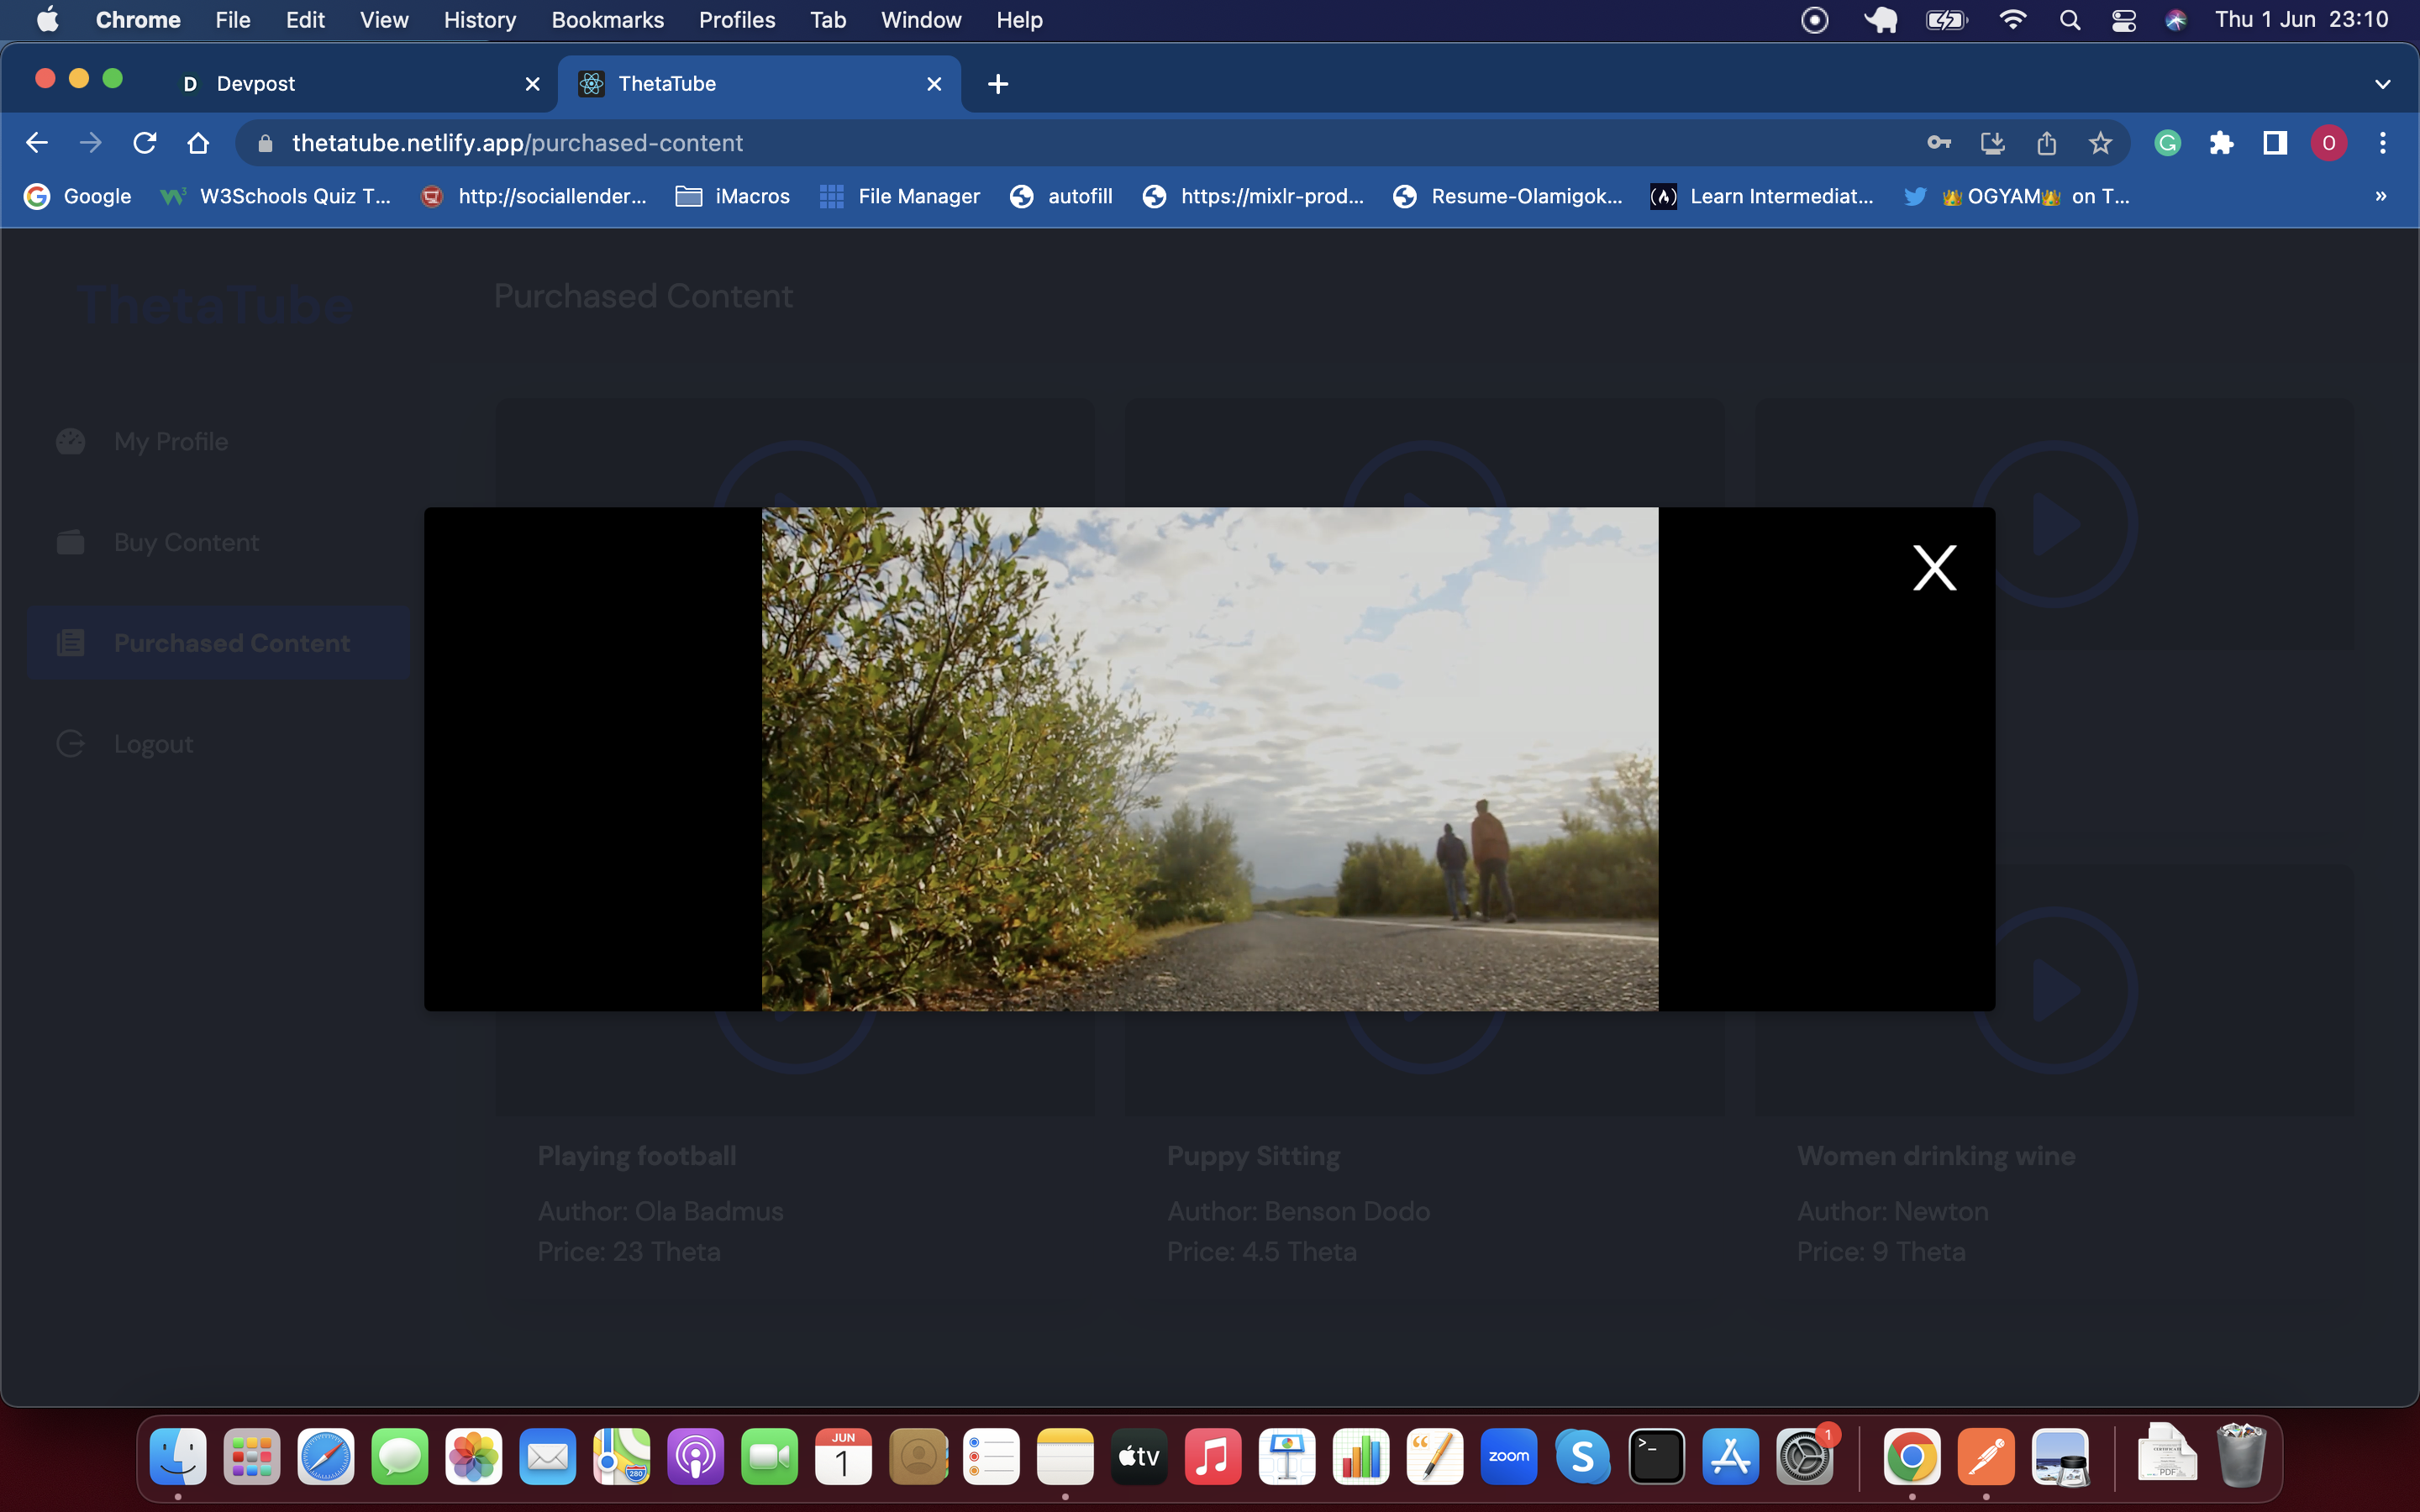Open the password key icon in the address bar
This screenshot has height=1512, width=2420.
click(x=1938, y=143)
